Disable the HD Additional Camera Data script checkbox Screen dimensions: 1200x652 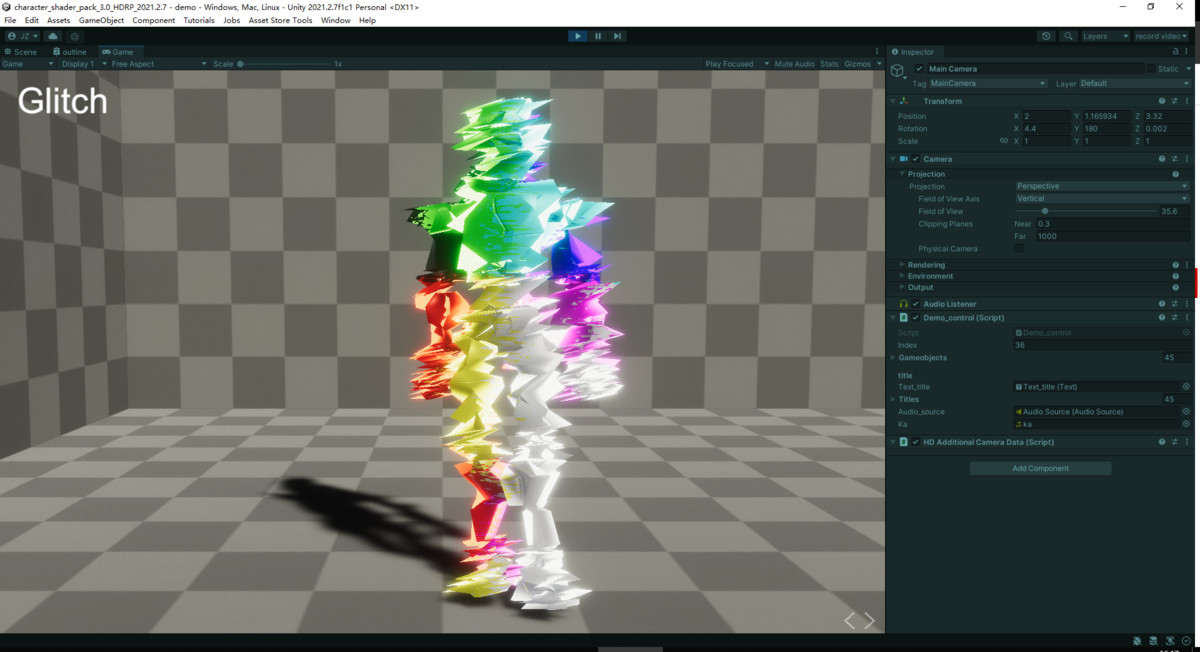point(916,441)
